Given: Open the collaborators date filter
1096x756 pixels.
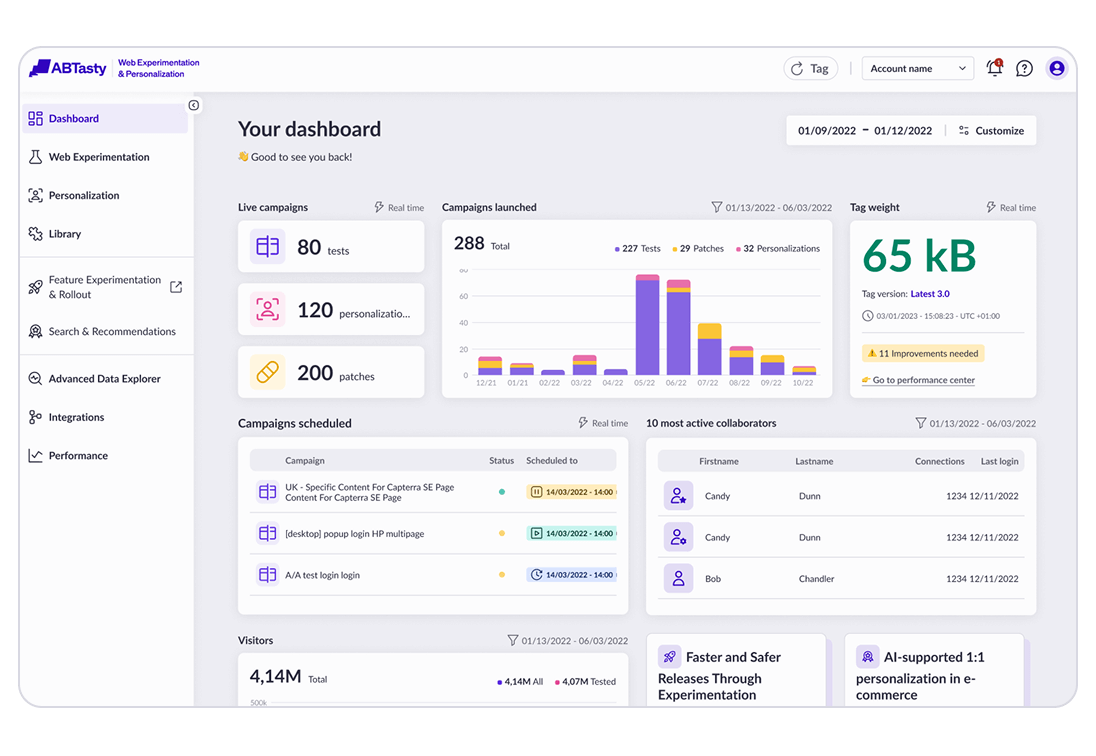Looking at the screenshot, I should pyautogui.click(x=920, y=424).
